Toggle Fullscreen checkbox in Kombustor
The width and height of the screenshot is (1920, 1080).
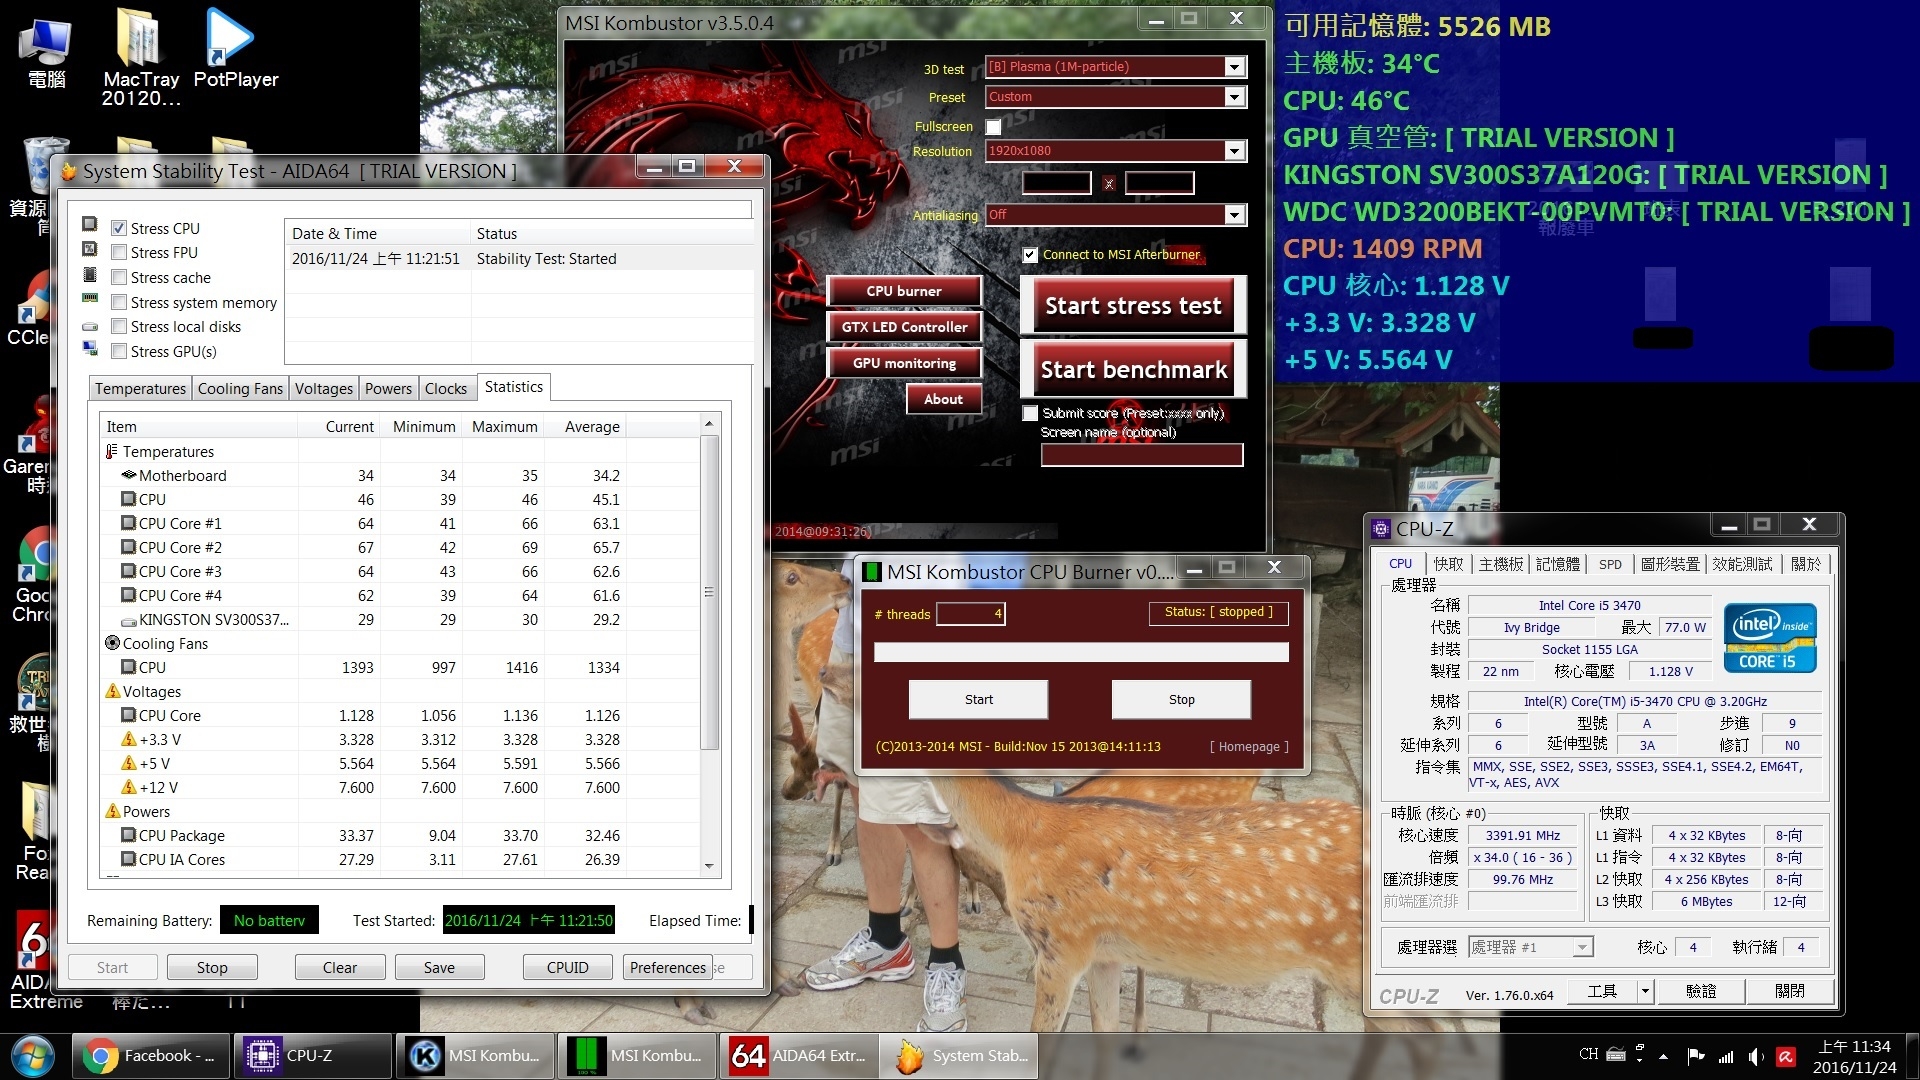pos(993,127)
